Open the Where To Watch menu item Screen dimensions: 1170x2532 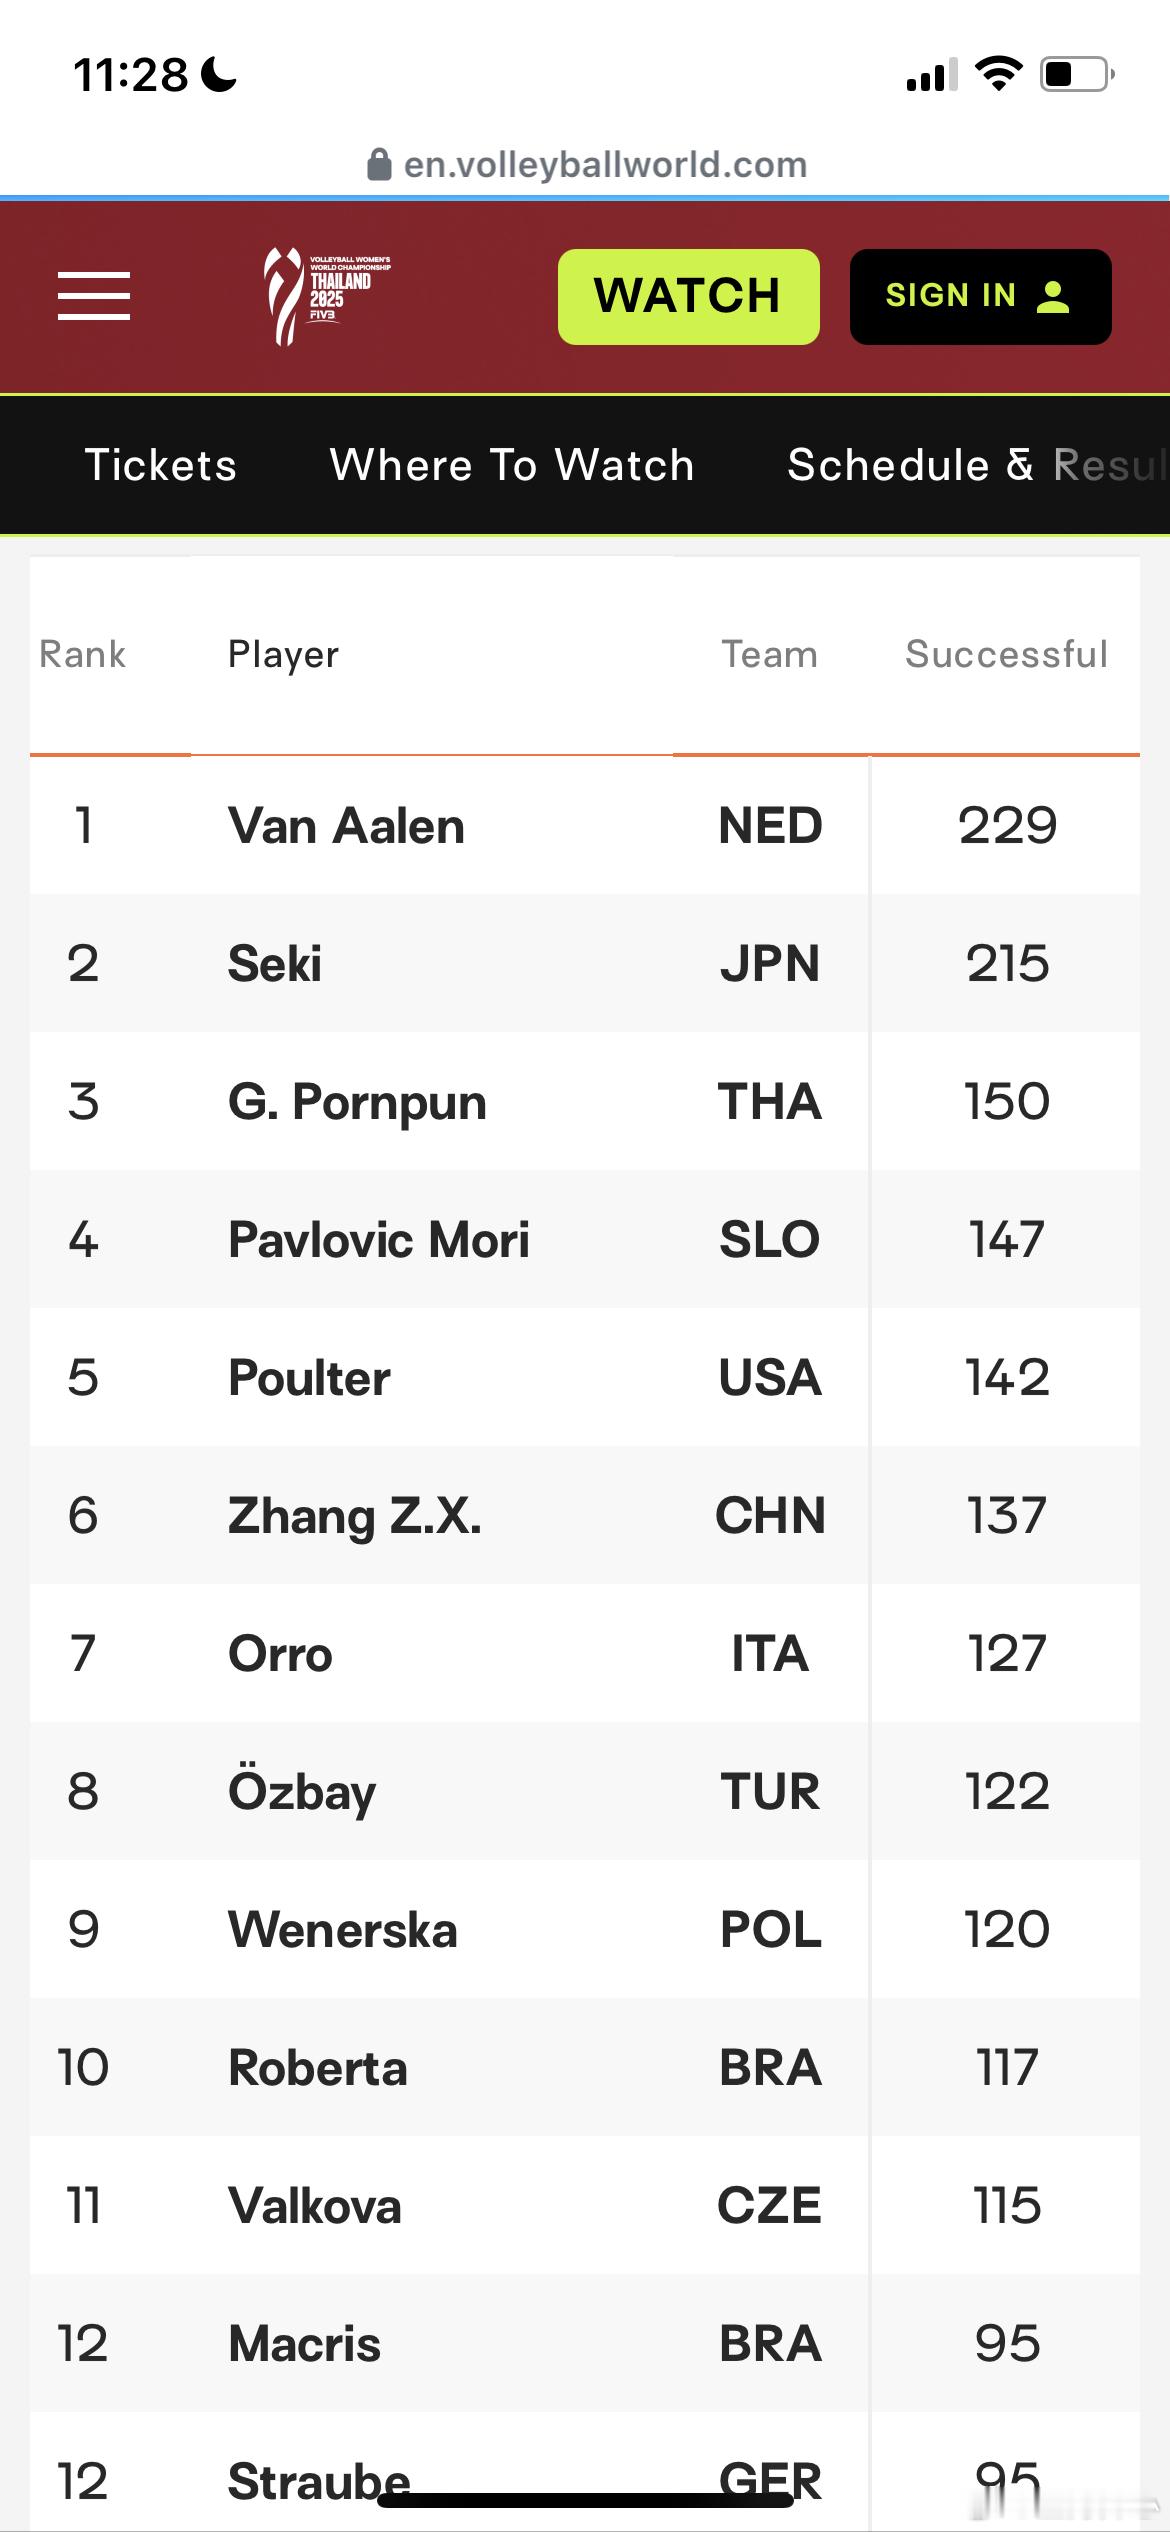pyautogui.click(x=512, y=465)
